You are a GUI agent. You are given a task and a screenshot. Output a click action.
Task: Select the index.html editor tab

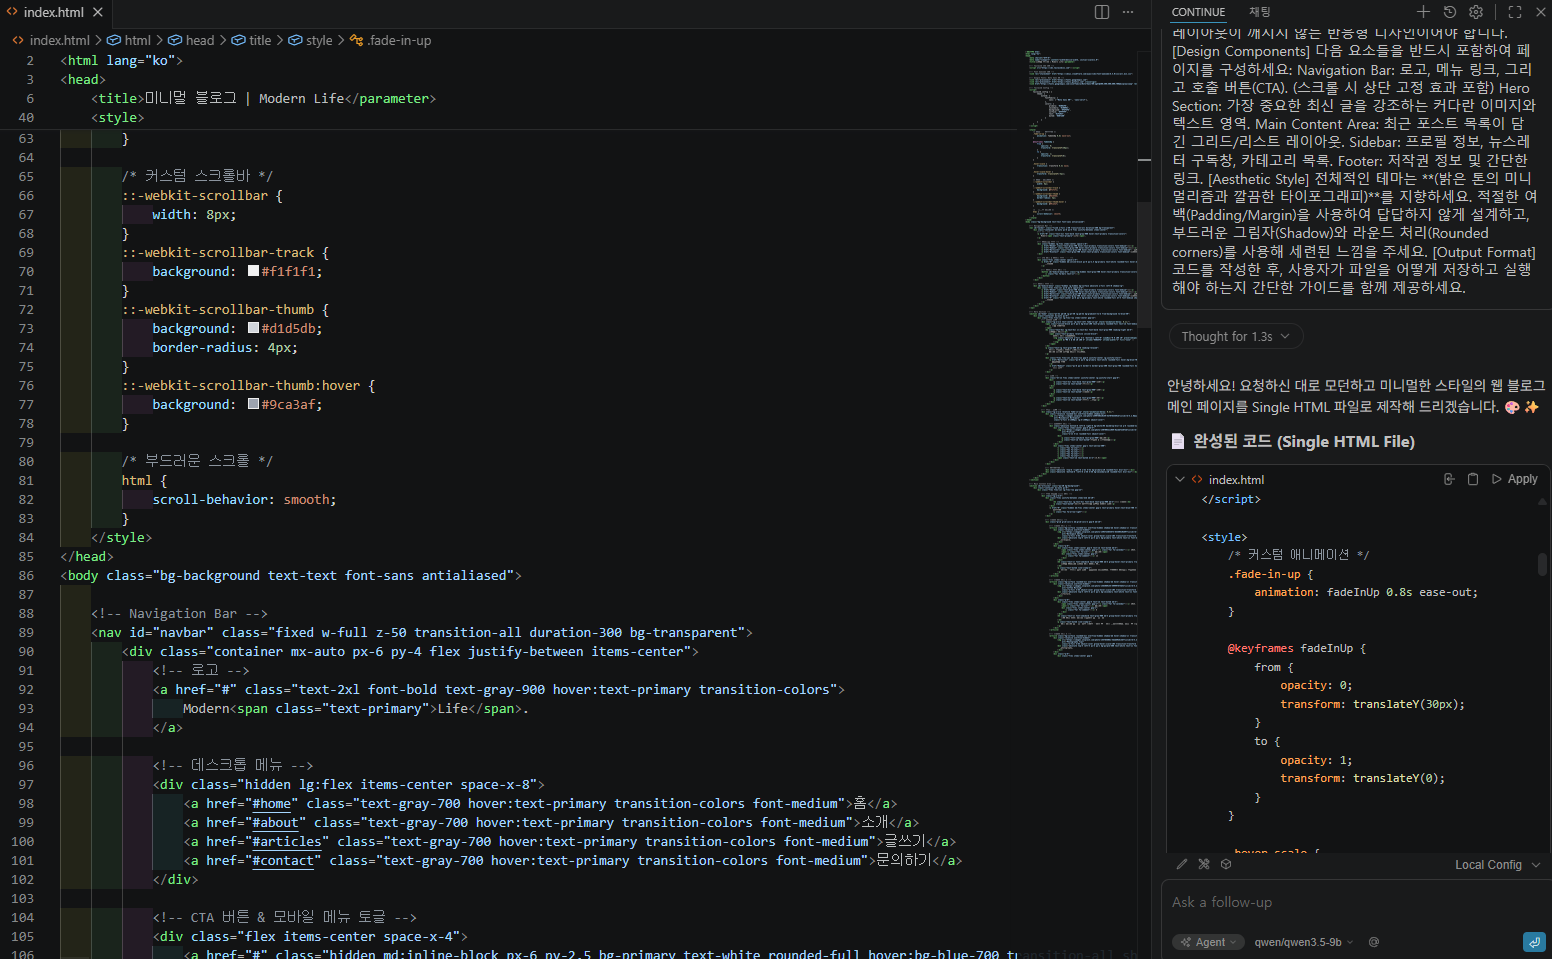(54, 12)
